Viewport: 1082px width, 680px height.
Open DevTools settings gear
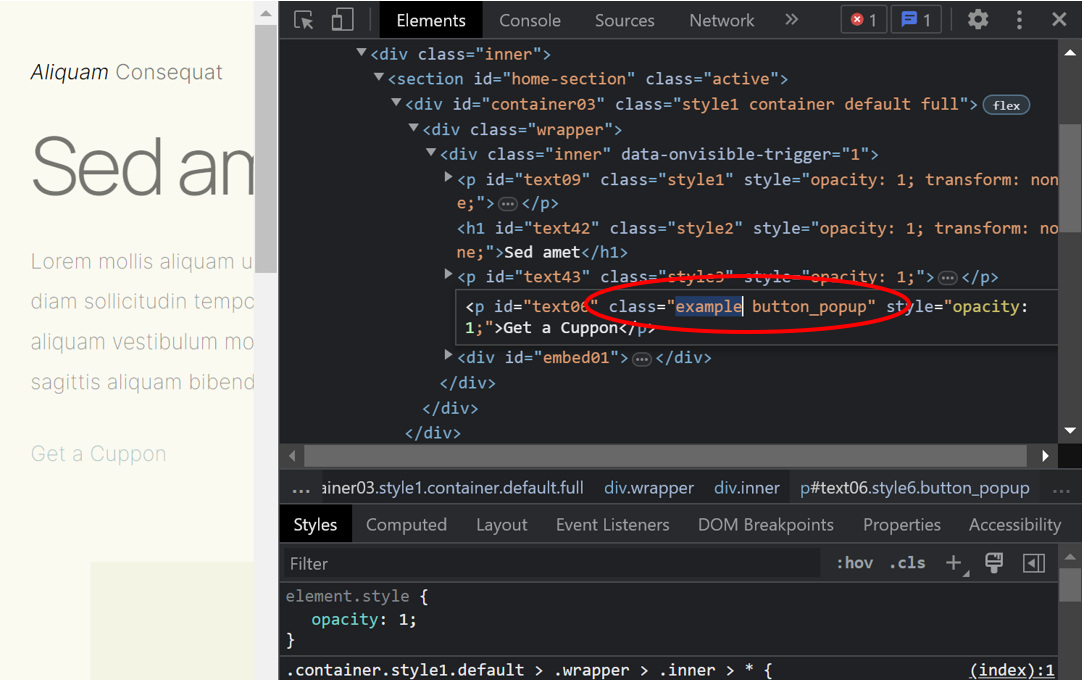[x=978, y=20]
